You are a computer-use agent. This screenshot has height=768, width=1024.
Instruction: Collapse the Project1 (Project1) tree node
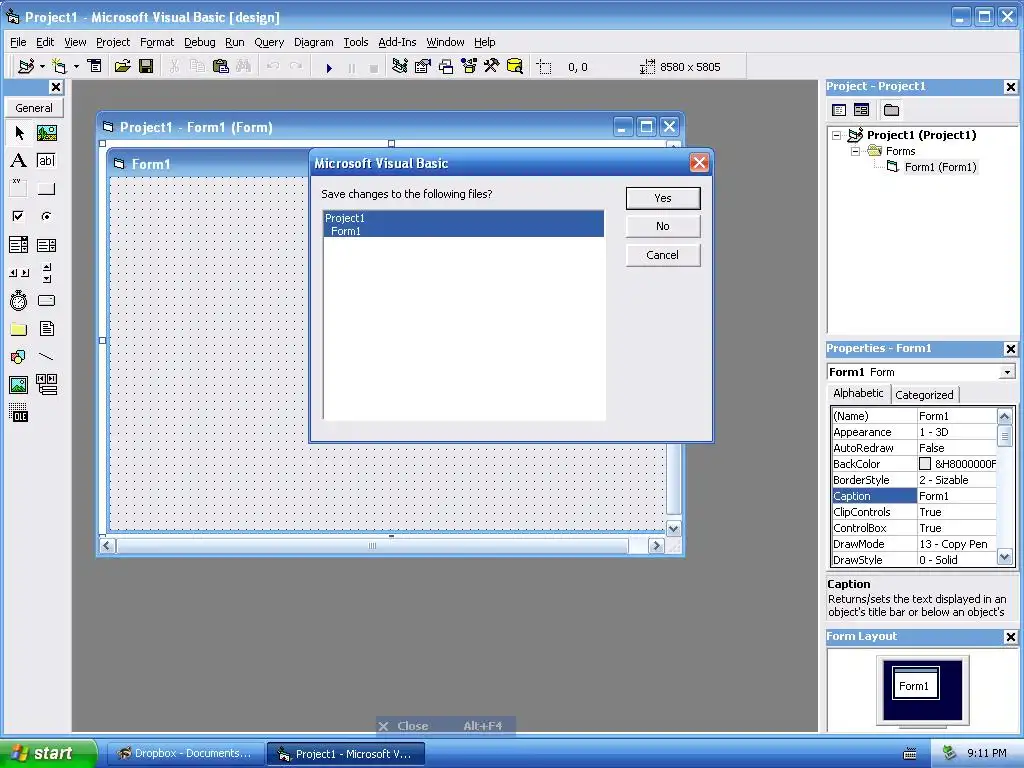[836, 135]
